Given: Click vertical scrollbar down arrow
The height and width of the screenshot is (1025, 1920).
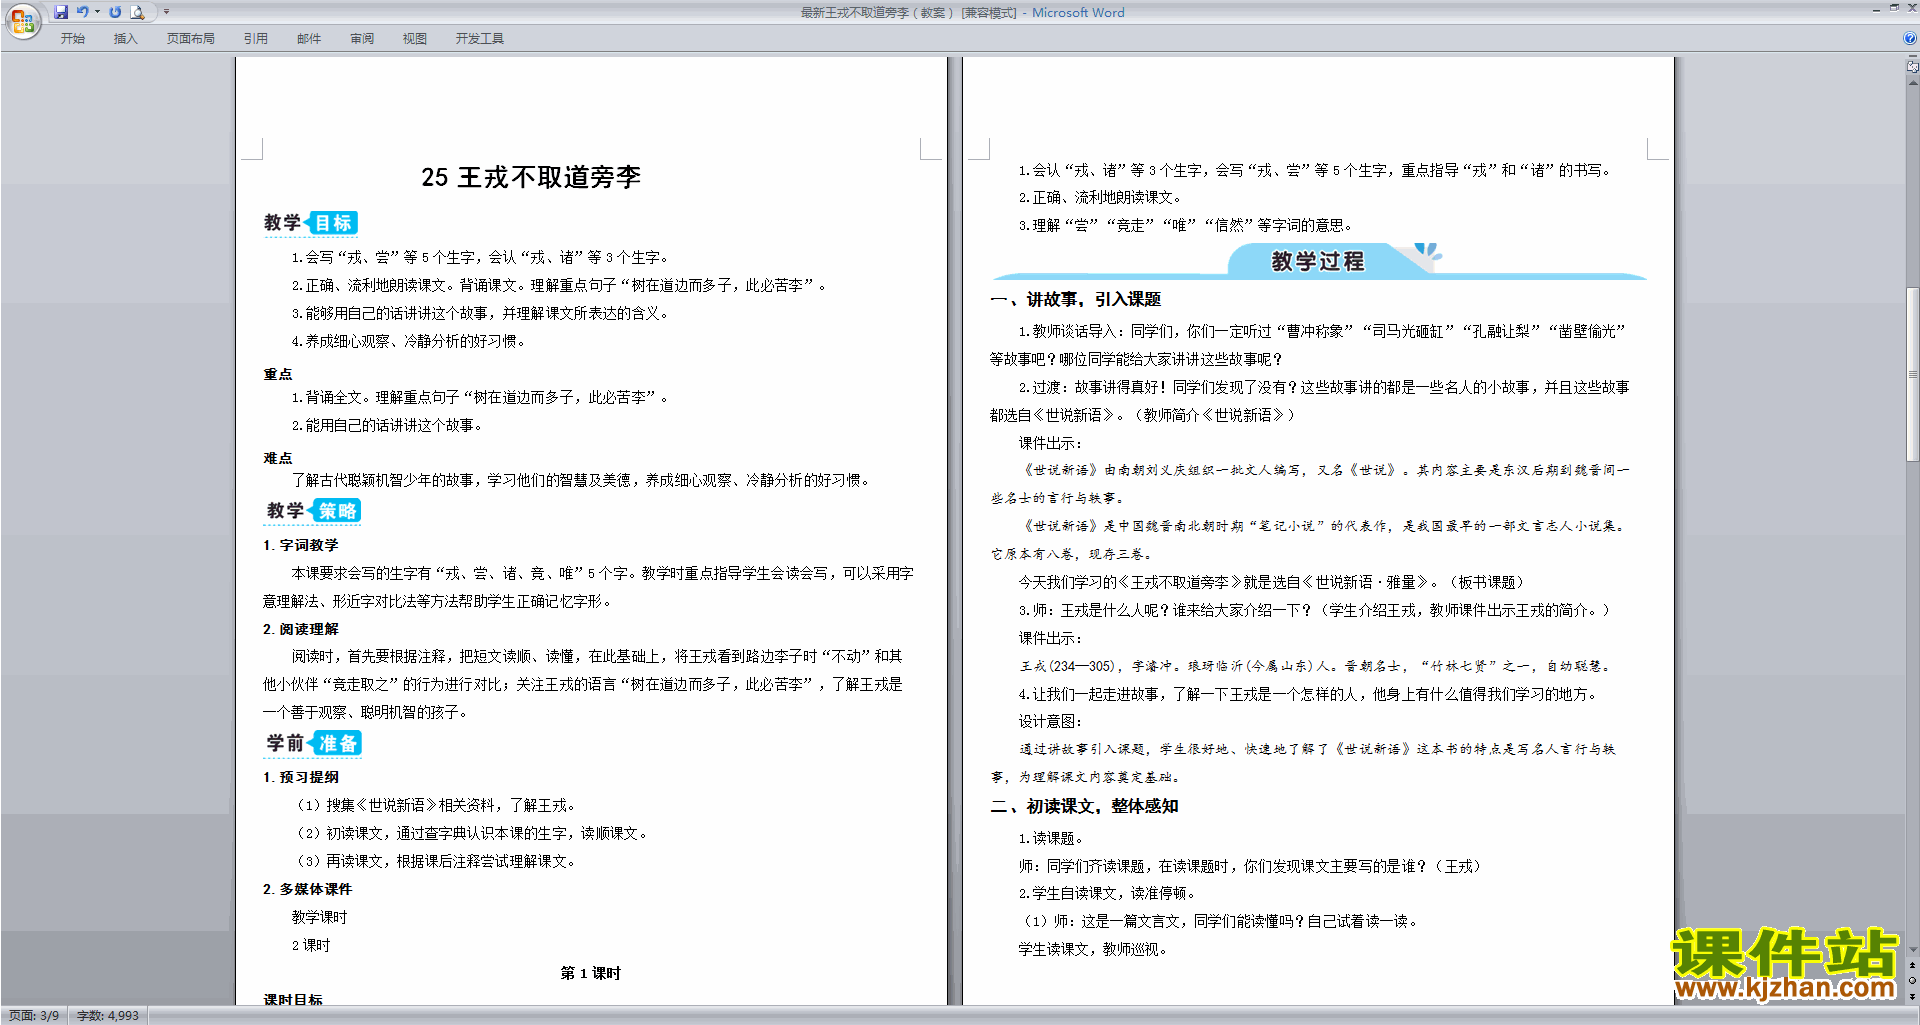Looking at the screenshot, I should (x=1912, y=950).
